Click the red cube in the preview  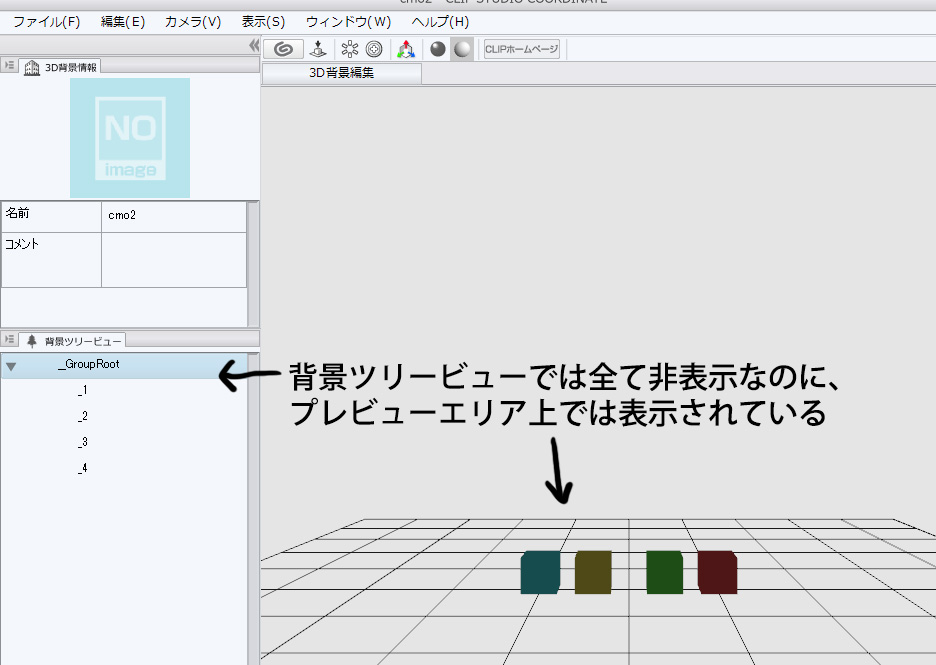click(717, 572)
